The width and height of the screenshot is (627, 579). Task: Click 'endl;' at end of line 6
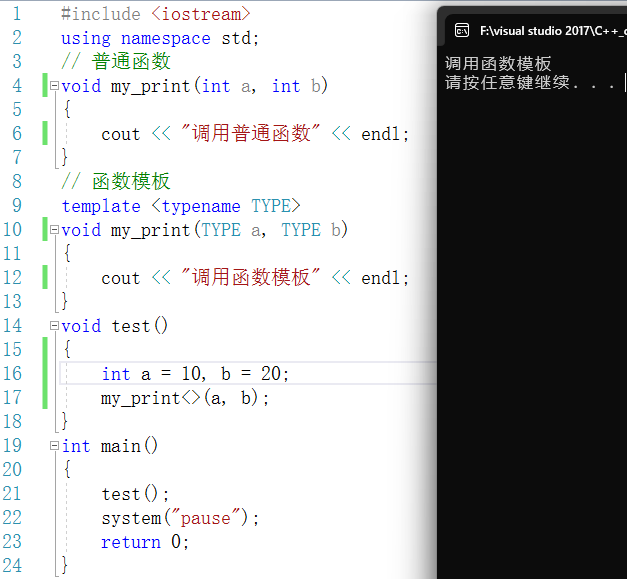point(385,134)
